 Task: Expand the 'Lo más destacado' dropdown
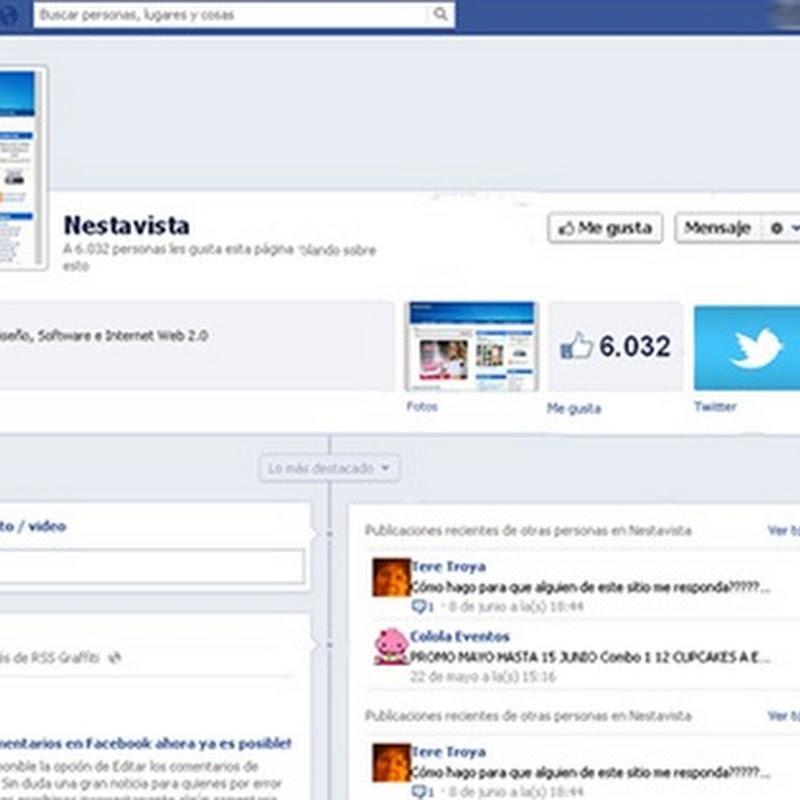[330, 468]
